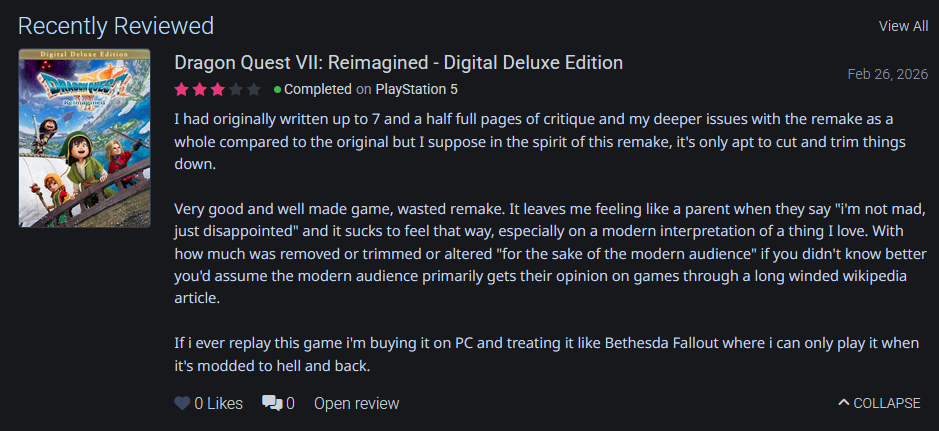
Task: Select the Dragon Quest VII cover thumbnail
Action: tap(84, 137)
